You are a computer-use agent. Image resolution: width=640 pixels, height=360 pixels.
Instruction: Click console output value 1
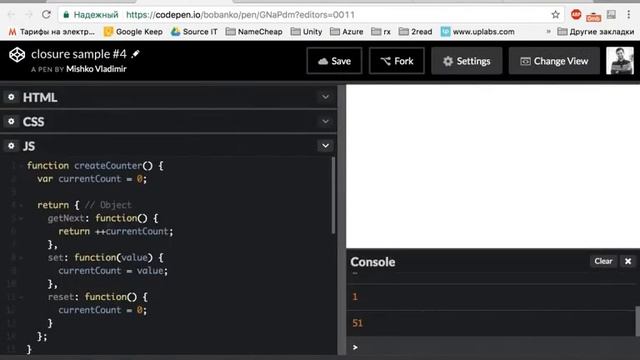355,297
